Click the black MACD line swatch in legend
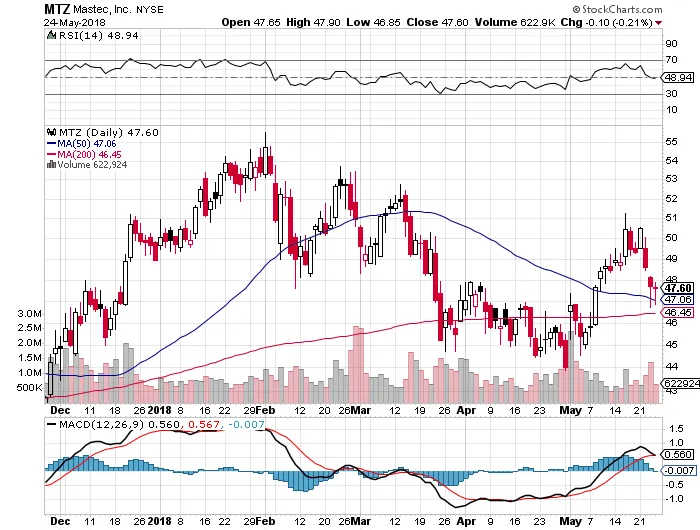This screenshot has width=700, height=530. tap(51, 424)
